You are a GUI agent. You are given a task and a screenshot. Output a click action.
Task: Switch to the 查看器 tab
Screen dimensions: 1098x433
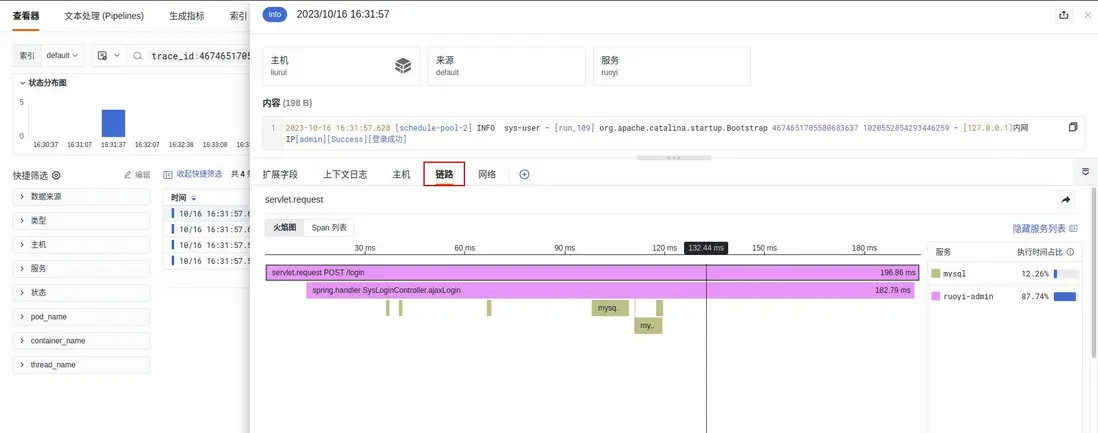[x=26, y=15]
